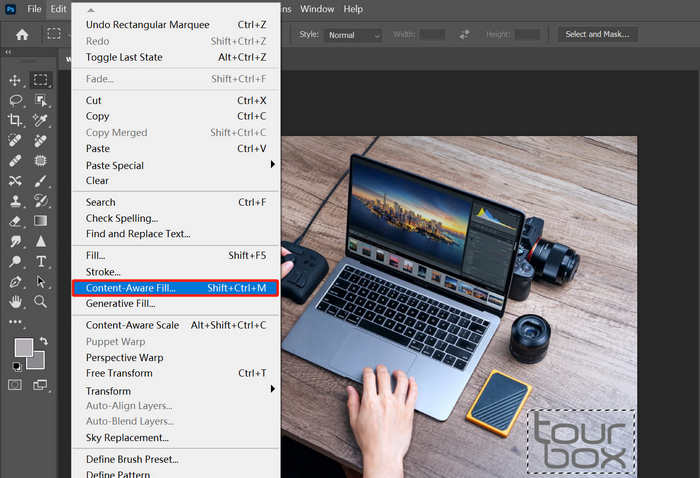Toggle Quick Mask mode
Viewport: 700px width, 478px height.
[15, 385]
